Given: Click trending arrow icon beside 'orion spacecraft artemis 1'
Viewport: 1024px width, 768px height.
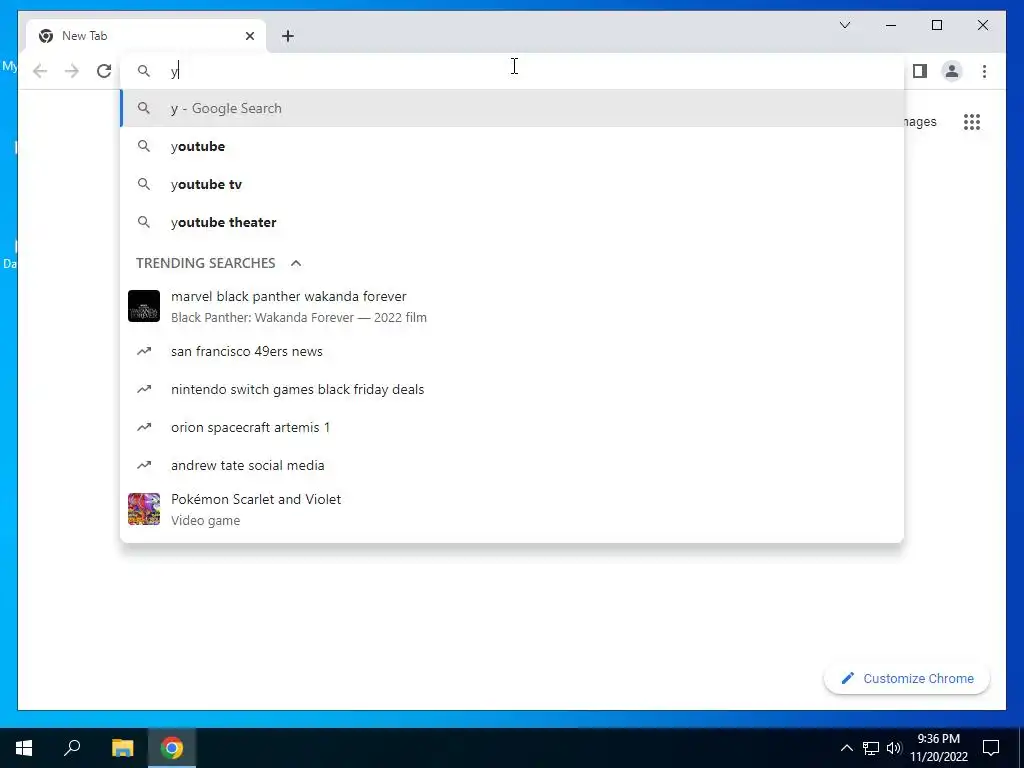Looking at the screenshot, I should [144, 427].
